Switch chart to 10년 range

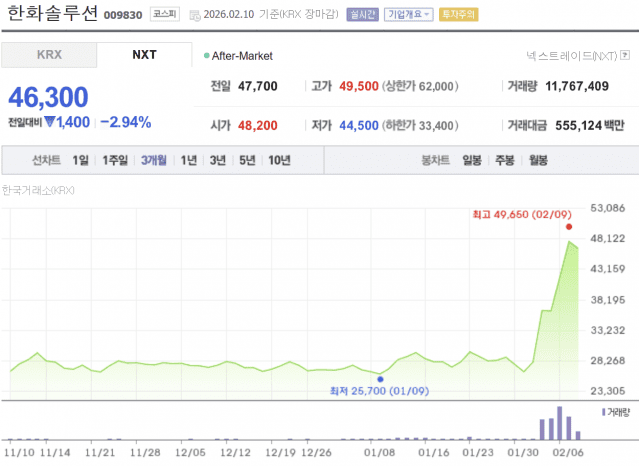coord(279,160)
